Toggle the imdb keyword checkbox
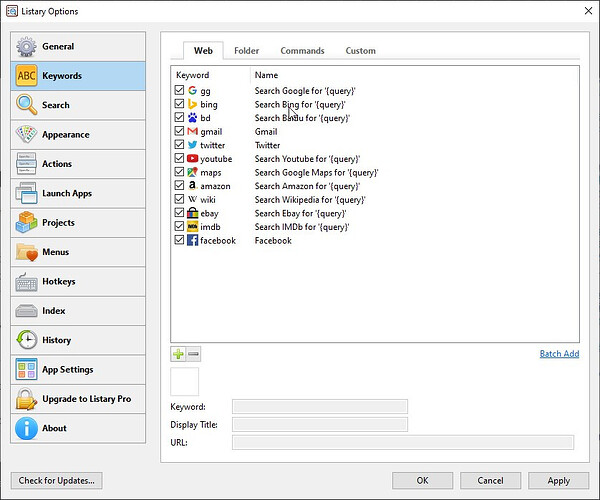Viewport: 600px width, 500px height. (179, 226)
